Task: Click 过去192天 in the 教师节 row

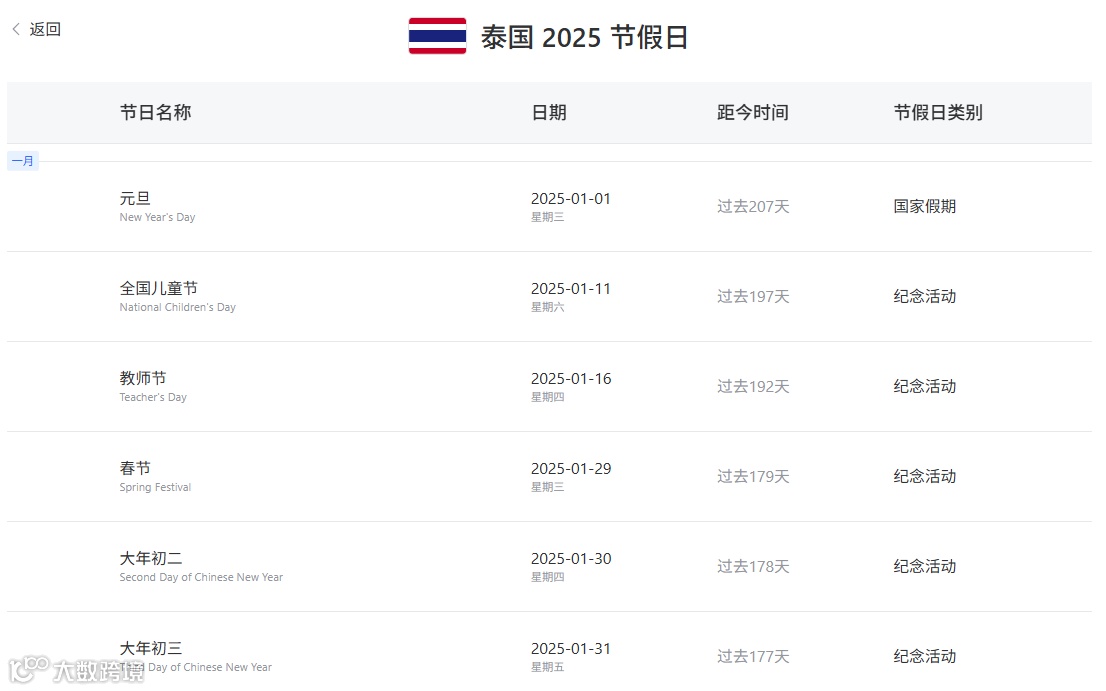Action: pyautogui.click(x=752, y=386)
